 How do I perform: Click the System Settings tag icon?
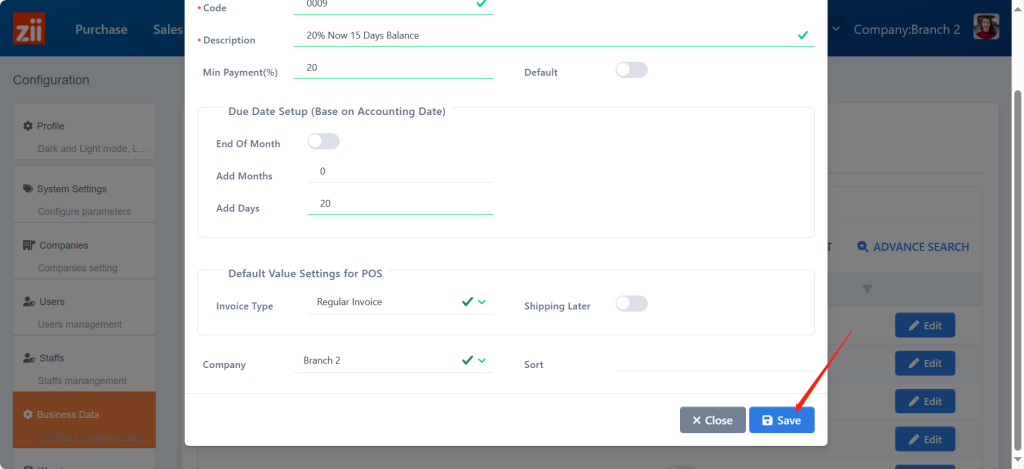click(x=28, y=189)
